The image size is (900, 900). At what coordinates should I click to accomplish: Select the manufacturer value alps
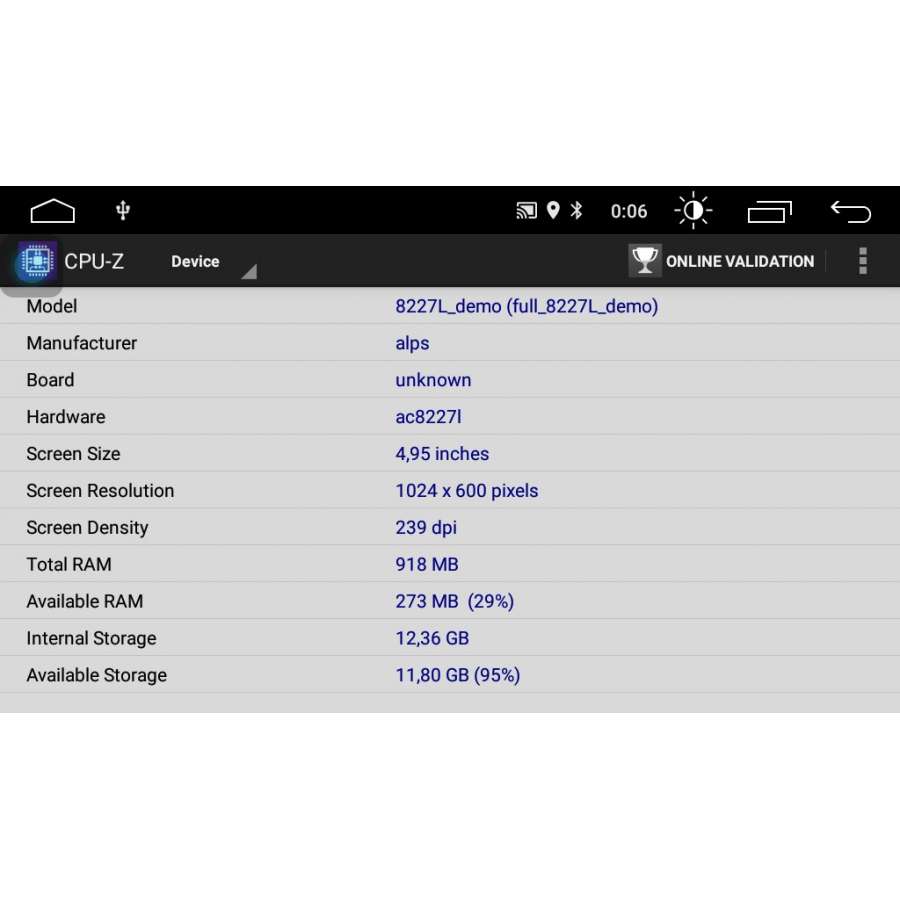point(412,344)
